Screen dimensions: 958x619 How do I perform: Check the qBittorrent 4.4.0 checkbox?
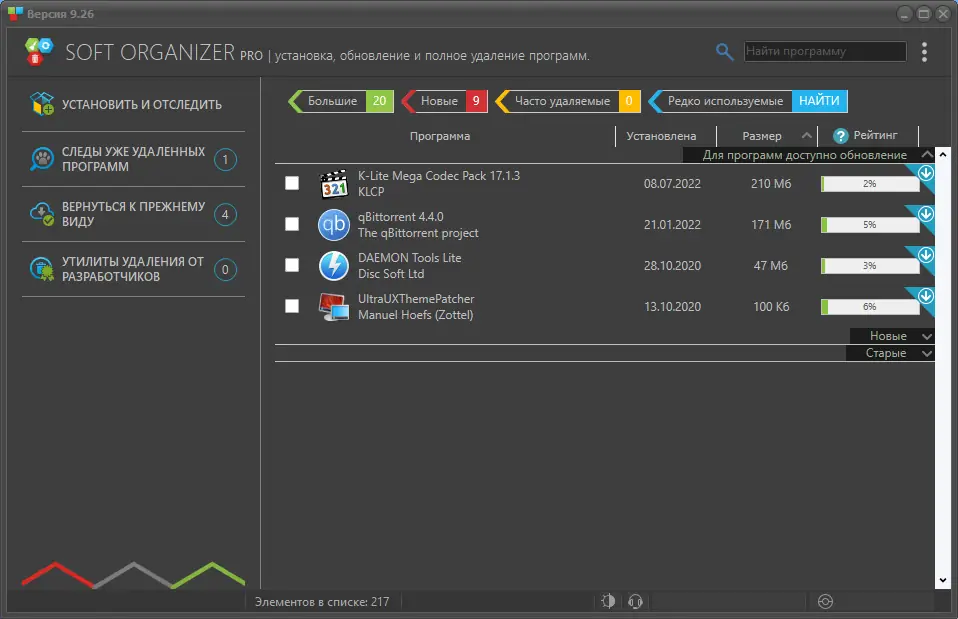(x=292, y=224)
